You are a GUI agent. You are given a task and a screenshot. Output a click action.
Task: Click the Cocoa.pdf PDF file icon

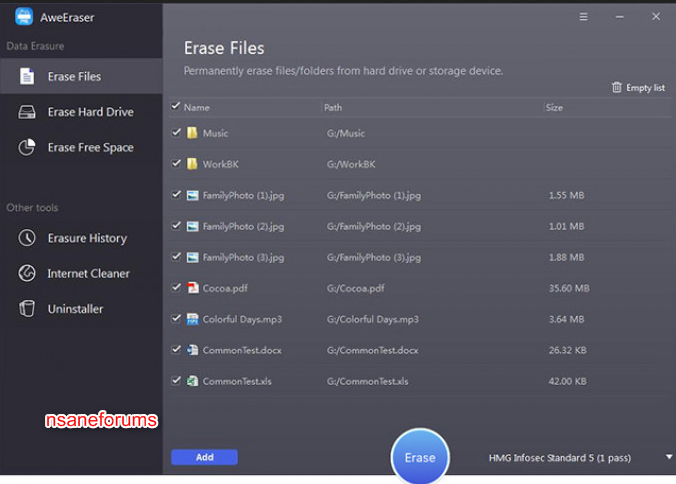click(193, 288)
